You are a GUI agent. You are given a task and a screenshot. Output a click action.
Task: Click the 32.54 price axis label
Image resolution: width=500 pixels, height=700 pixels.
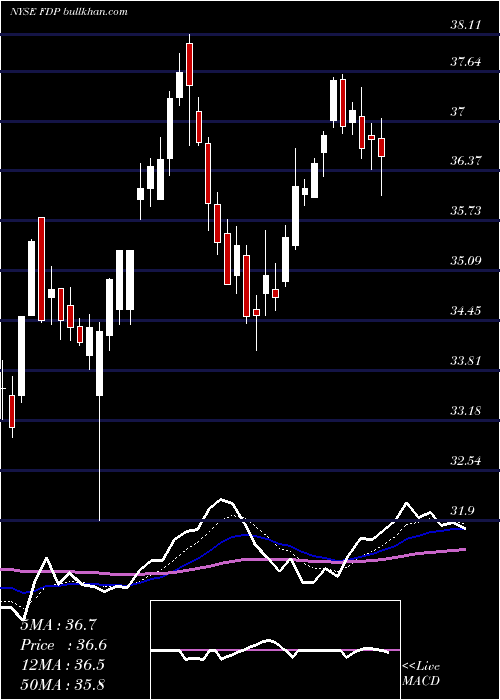coord(466,460)
